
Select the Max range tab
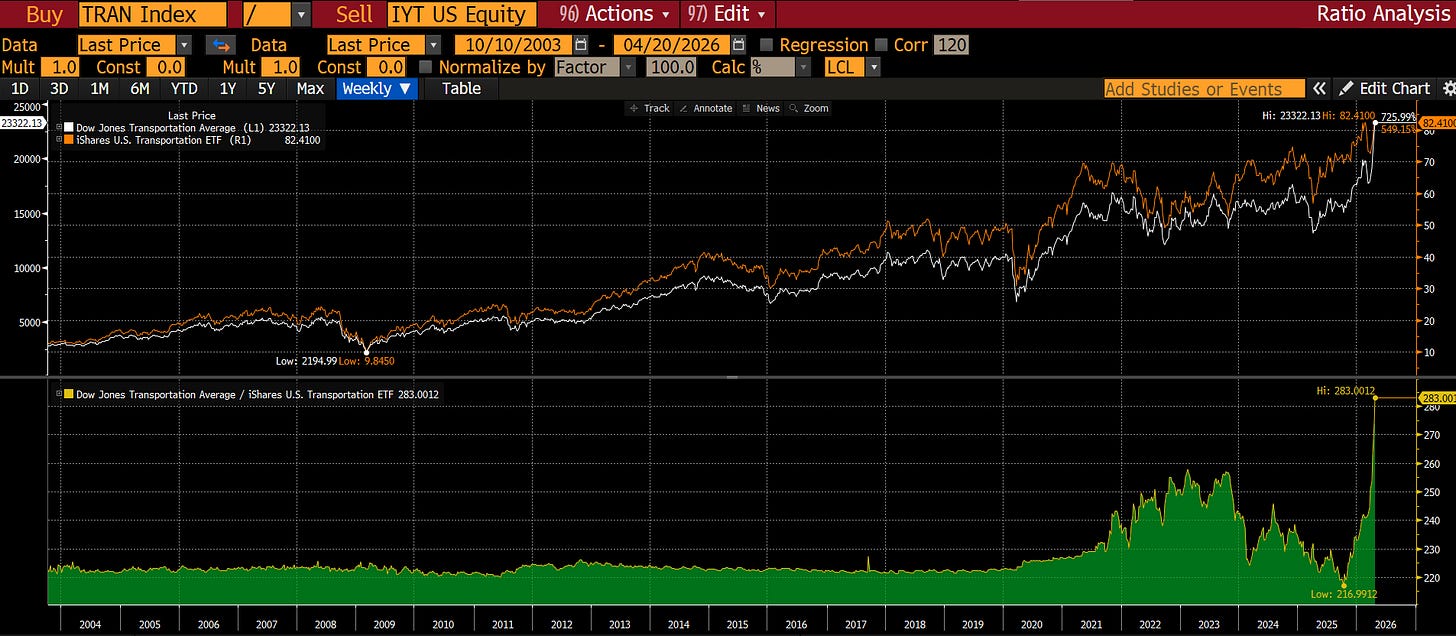pos(310,88)
